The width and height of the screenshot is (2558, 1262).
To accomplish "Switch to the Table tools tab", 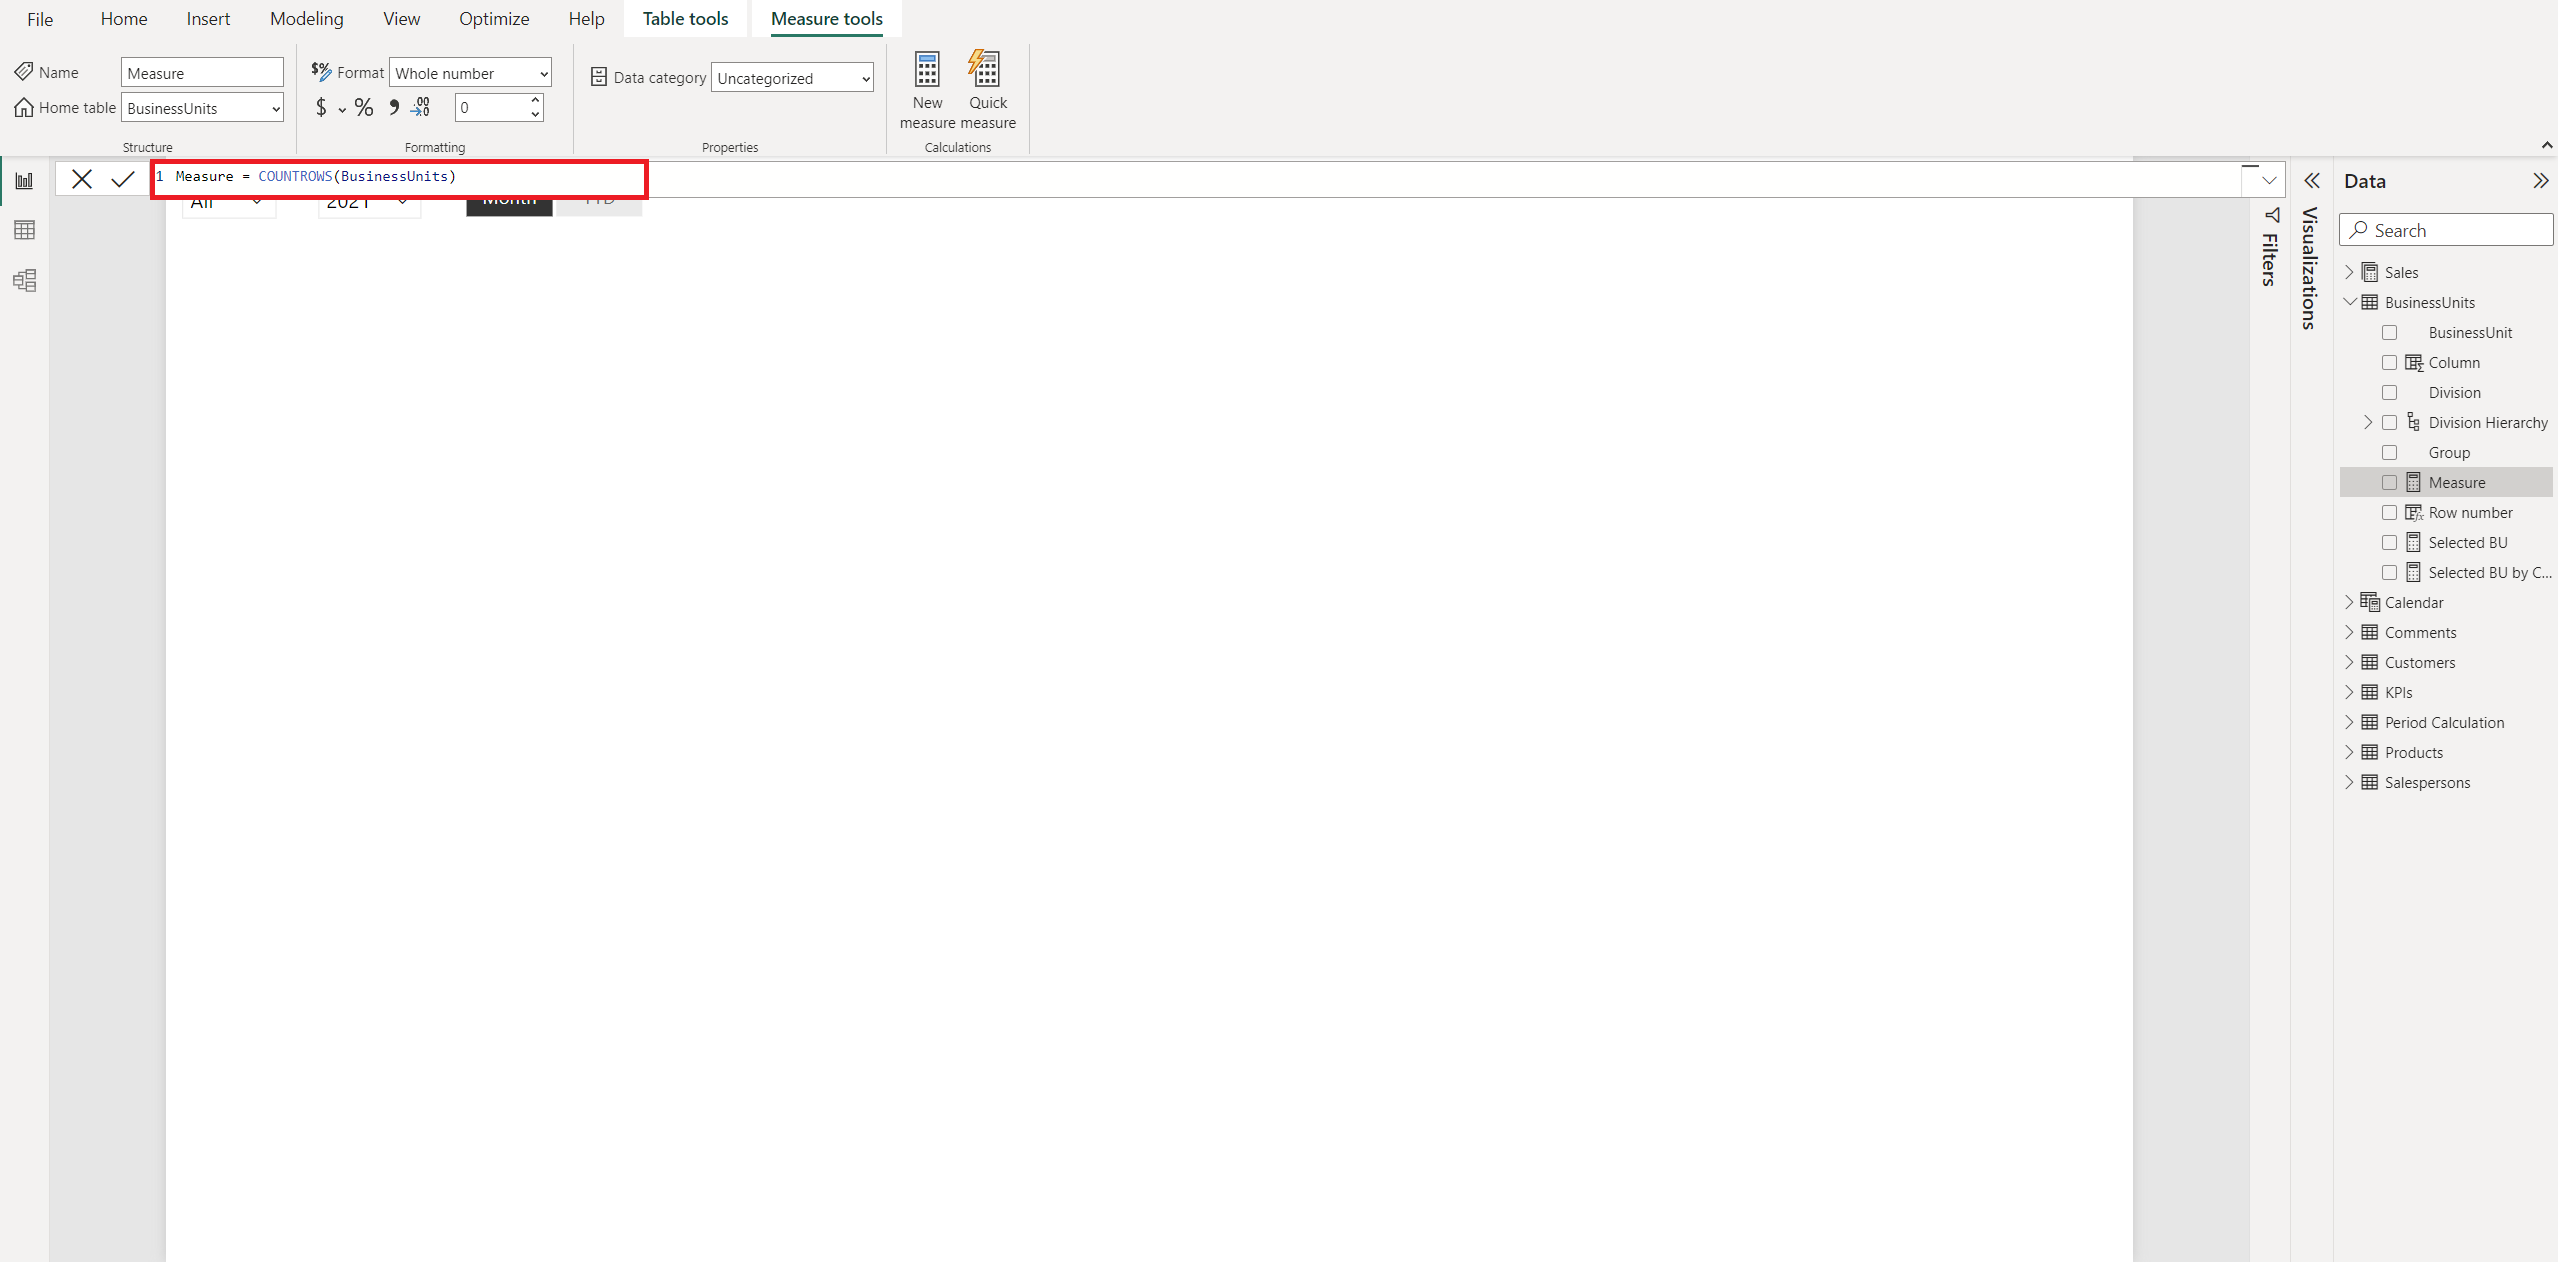I will pyautogui.click(x=685, y=18).
